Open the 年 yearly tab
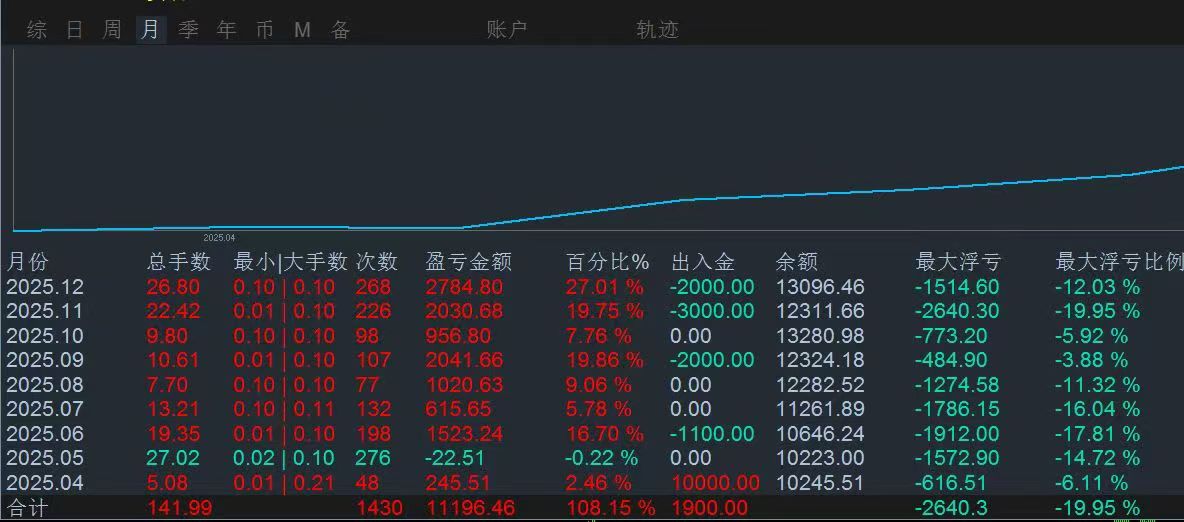1184x522 pixels. 226,30
